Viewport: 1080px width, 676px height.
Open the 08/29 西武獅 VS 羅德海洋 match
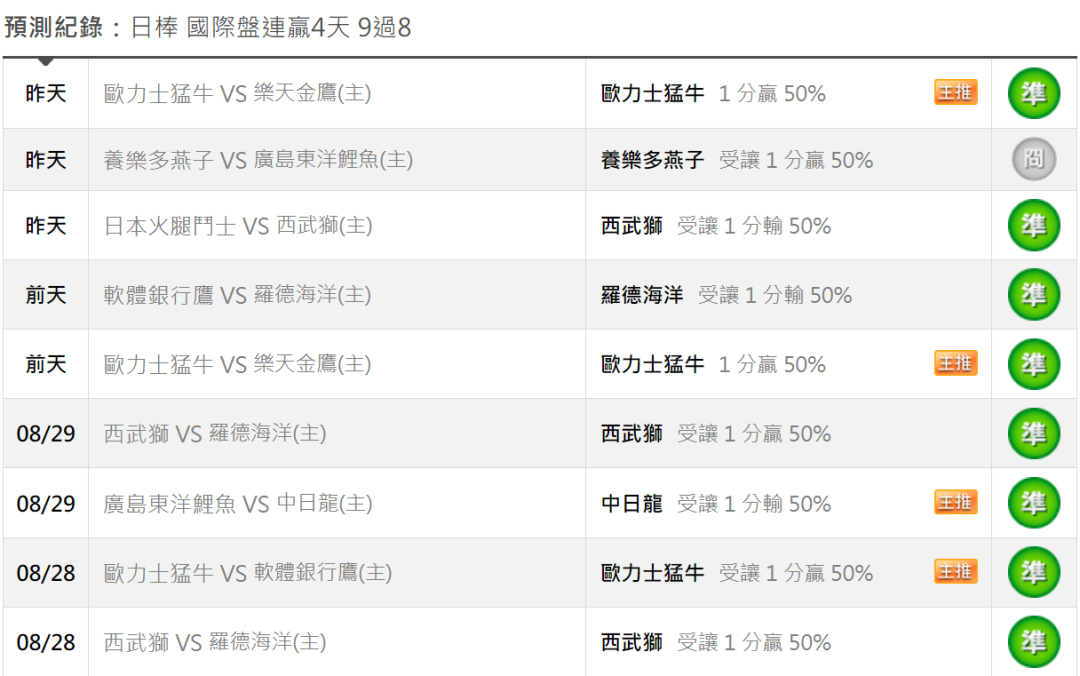point(215,433)
